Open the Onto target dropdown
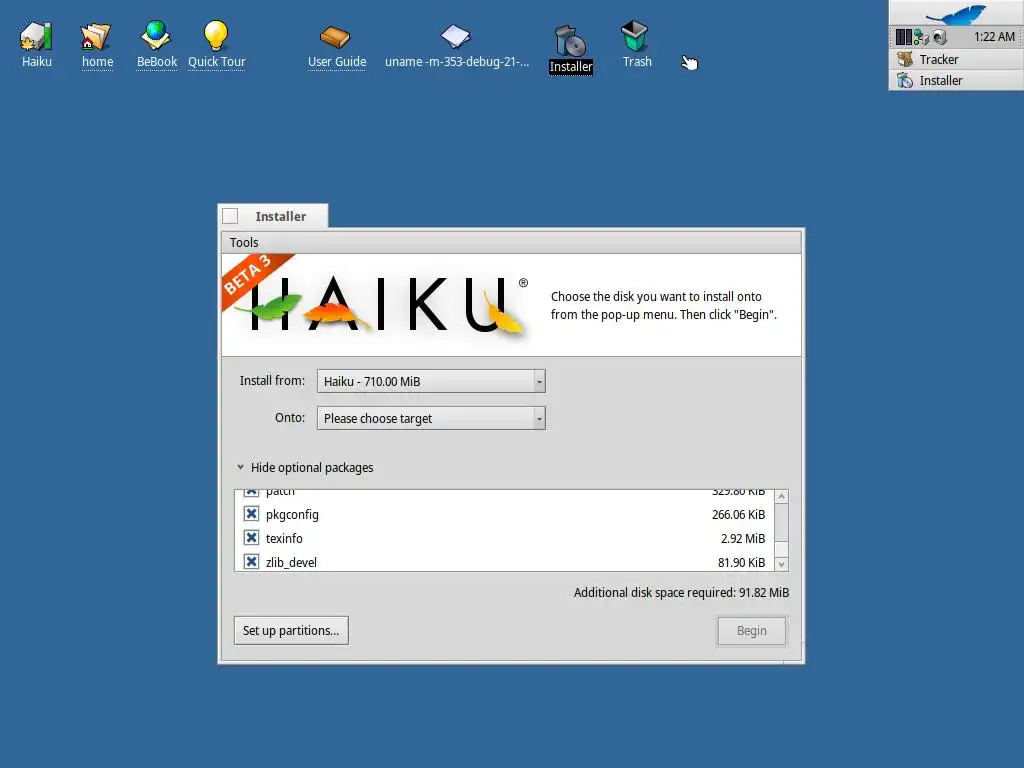 click(431, 419)
